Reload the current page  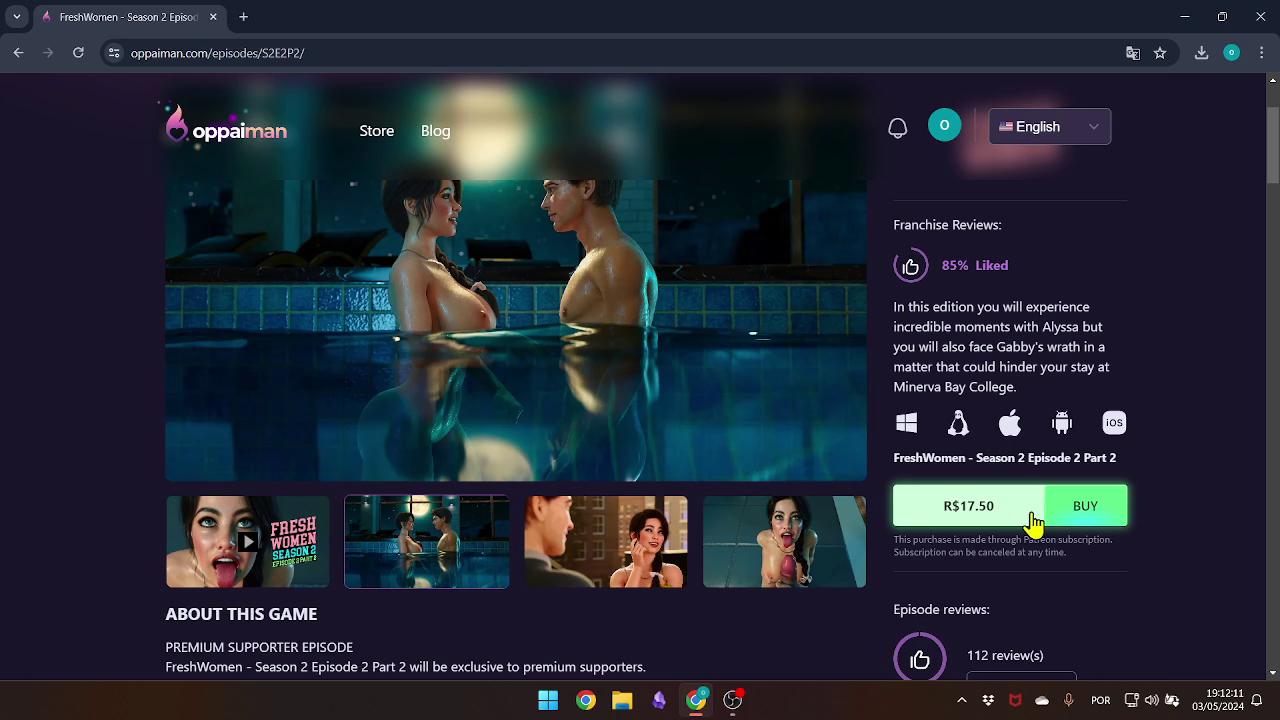pyautogui.click(x=78, y=53)
